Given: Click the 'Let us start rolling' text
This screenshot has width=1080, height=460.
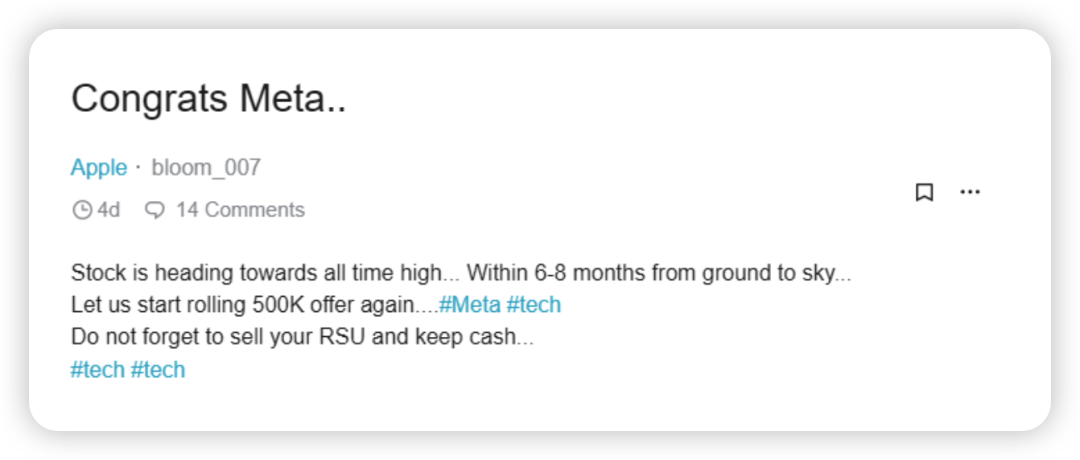Looking at the screenshot, I should click(158, 304).
